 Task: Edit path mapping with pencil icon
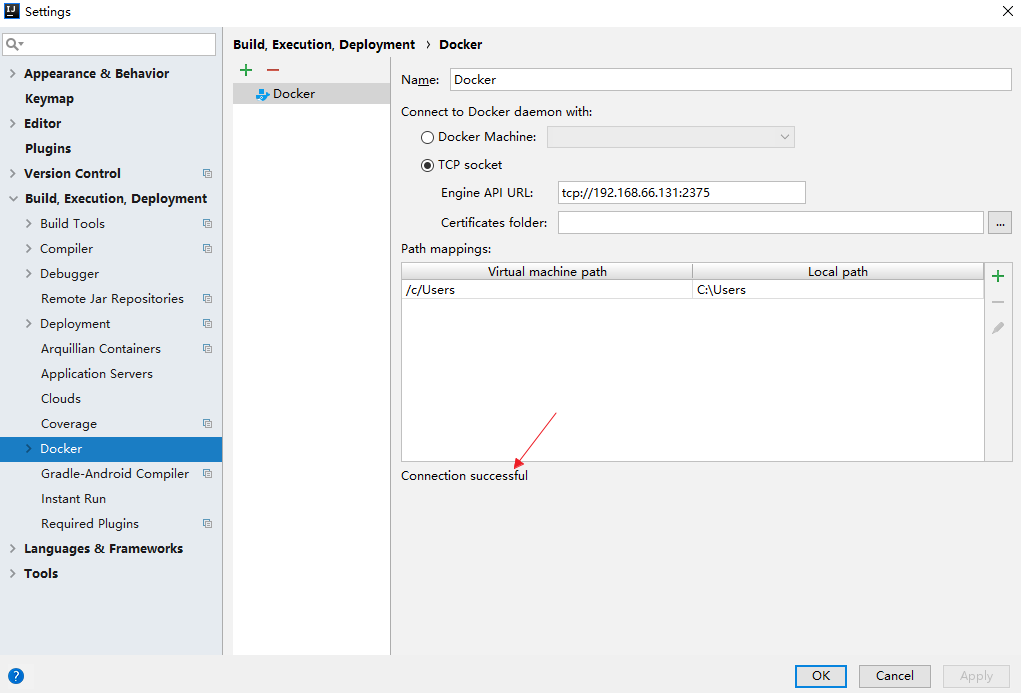[998, 328]
